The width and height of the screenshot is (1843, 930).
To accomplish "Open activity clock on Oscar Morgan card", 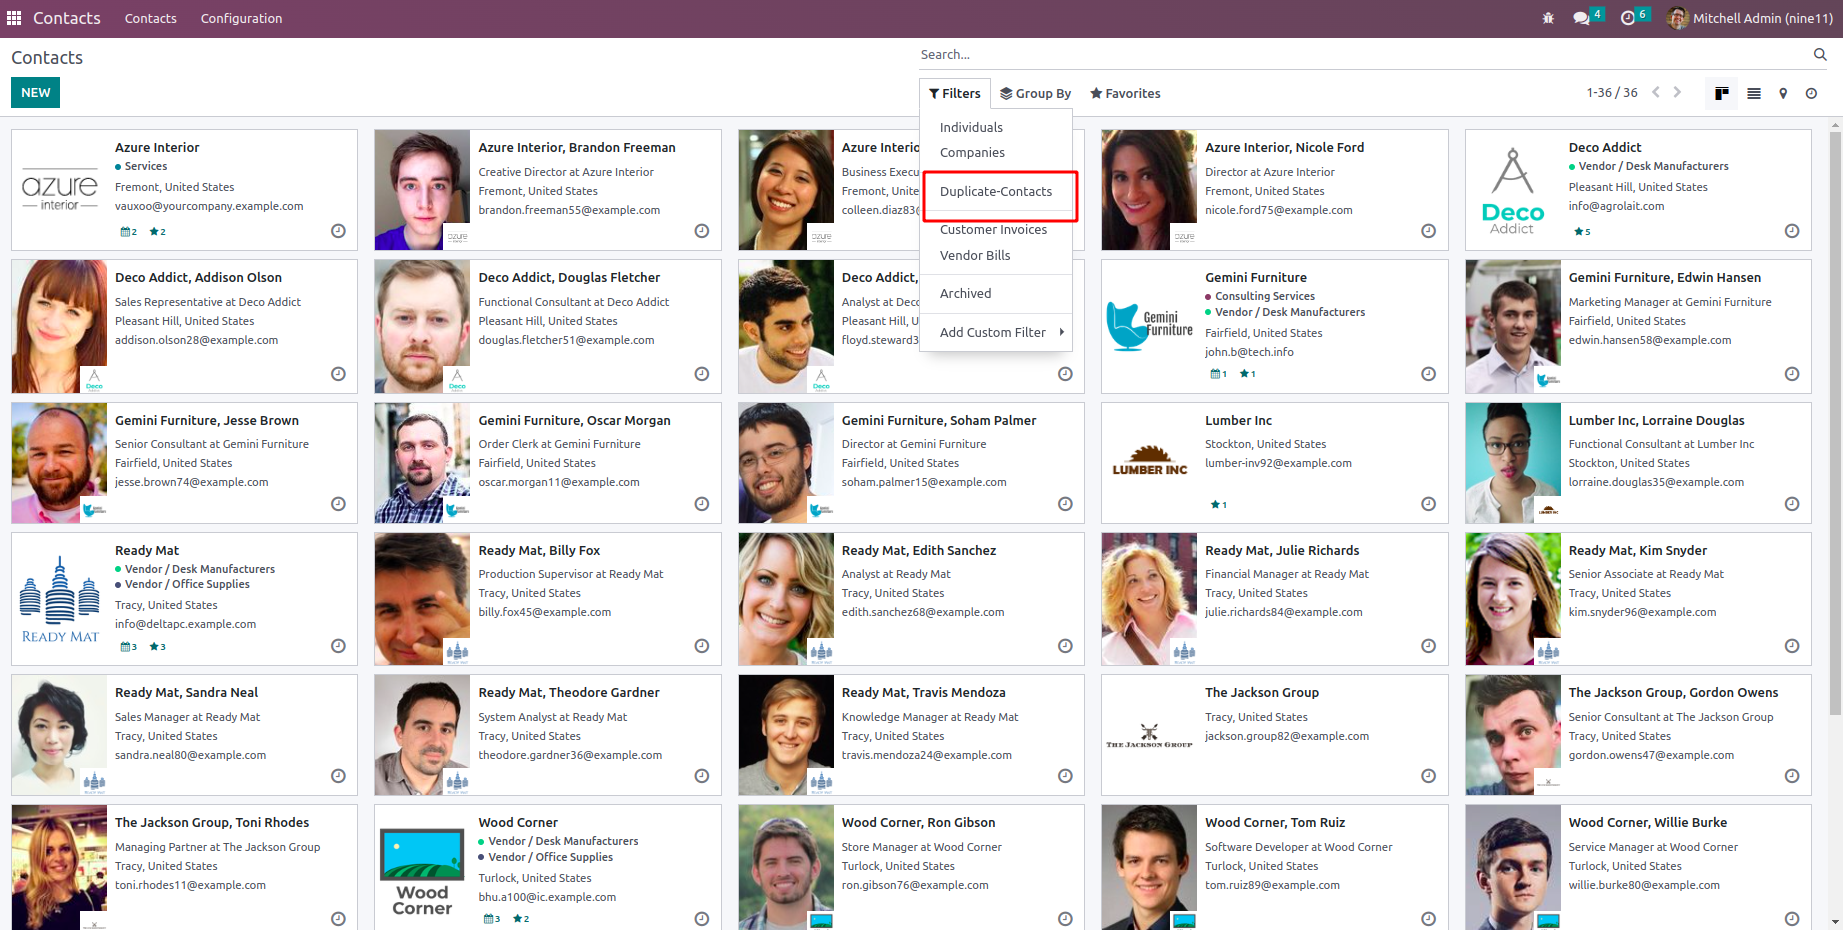I will [702, 504].
